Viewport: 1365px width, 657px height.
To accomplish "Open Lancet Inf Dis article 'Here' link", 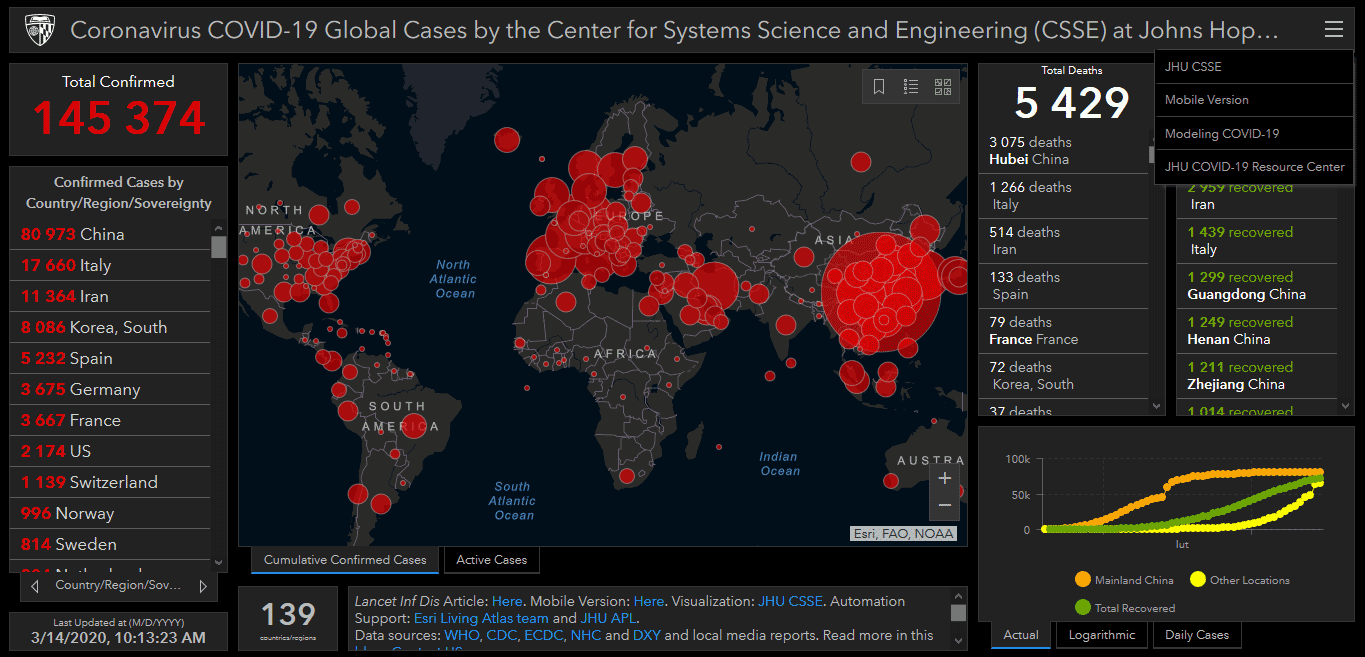I will tap(507, 601).
